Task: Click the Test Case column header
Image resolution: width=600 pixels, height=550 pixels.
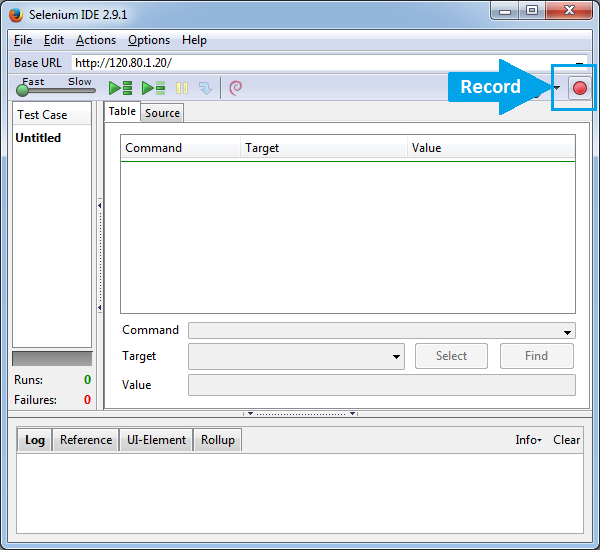Action: pyautogui.click(x=52, y=115)
